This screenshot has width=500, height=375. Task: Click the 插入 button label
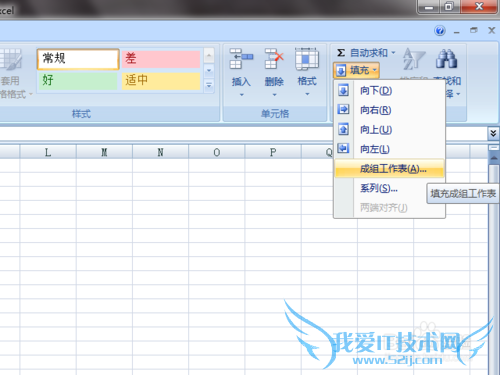241,82
